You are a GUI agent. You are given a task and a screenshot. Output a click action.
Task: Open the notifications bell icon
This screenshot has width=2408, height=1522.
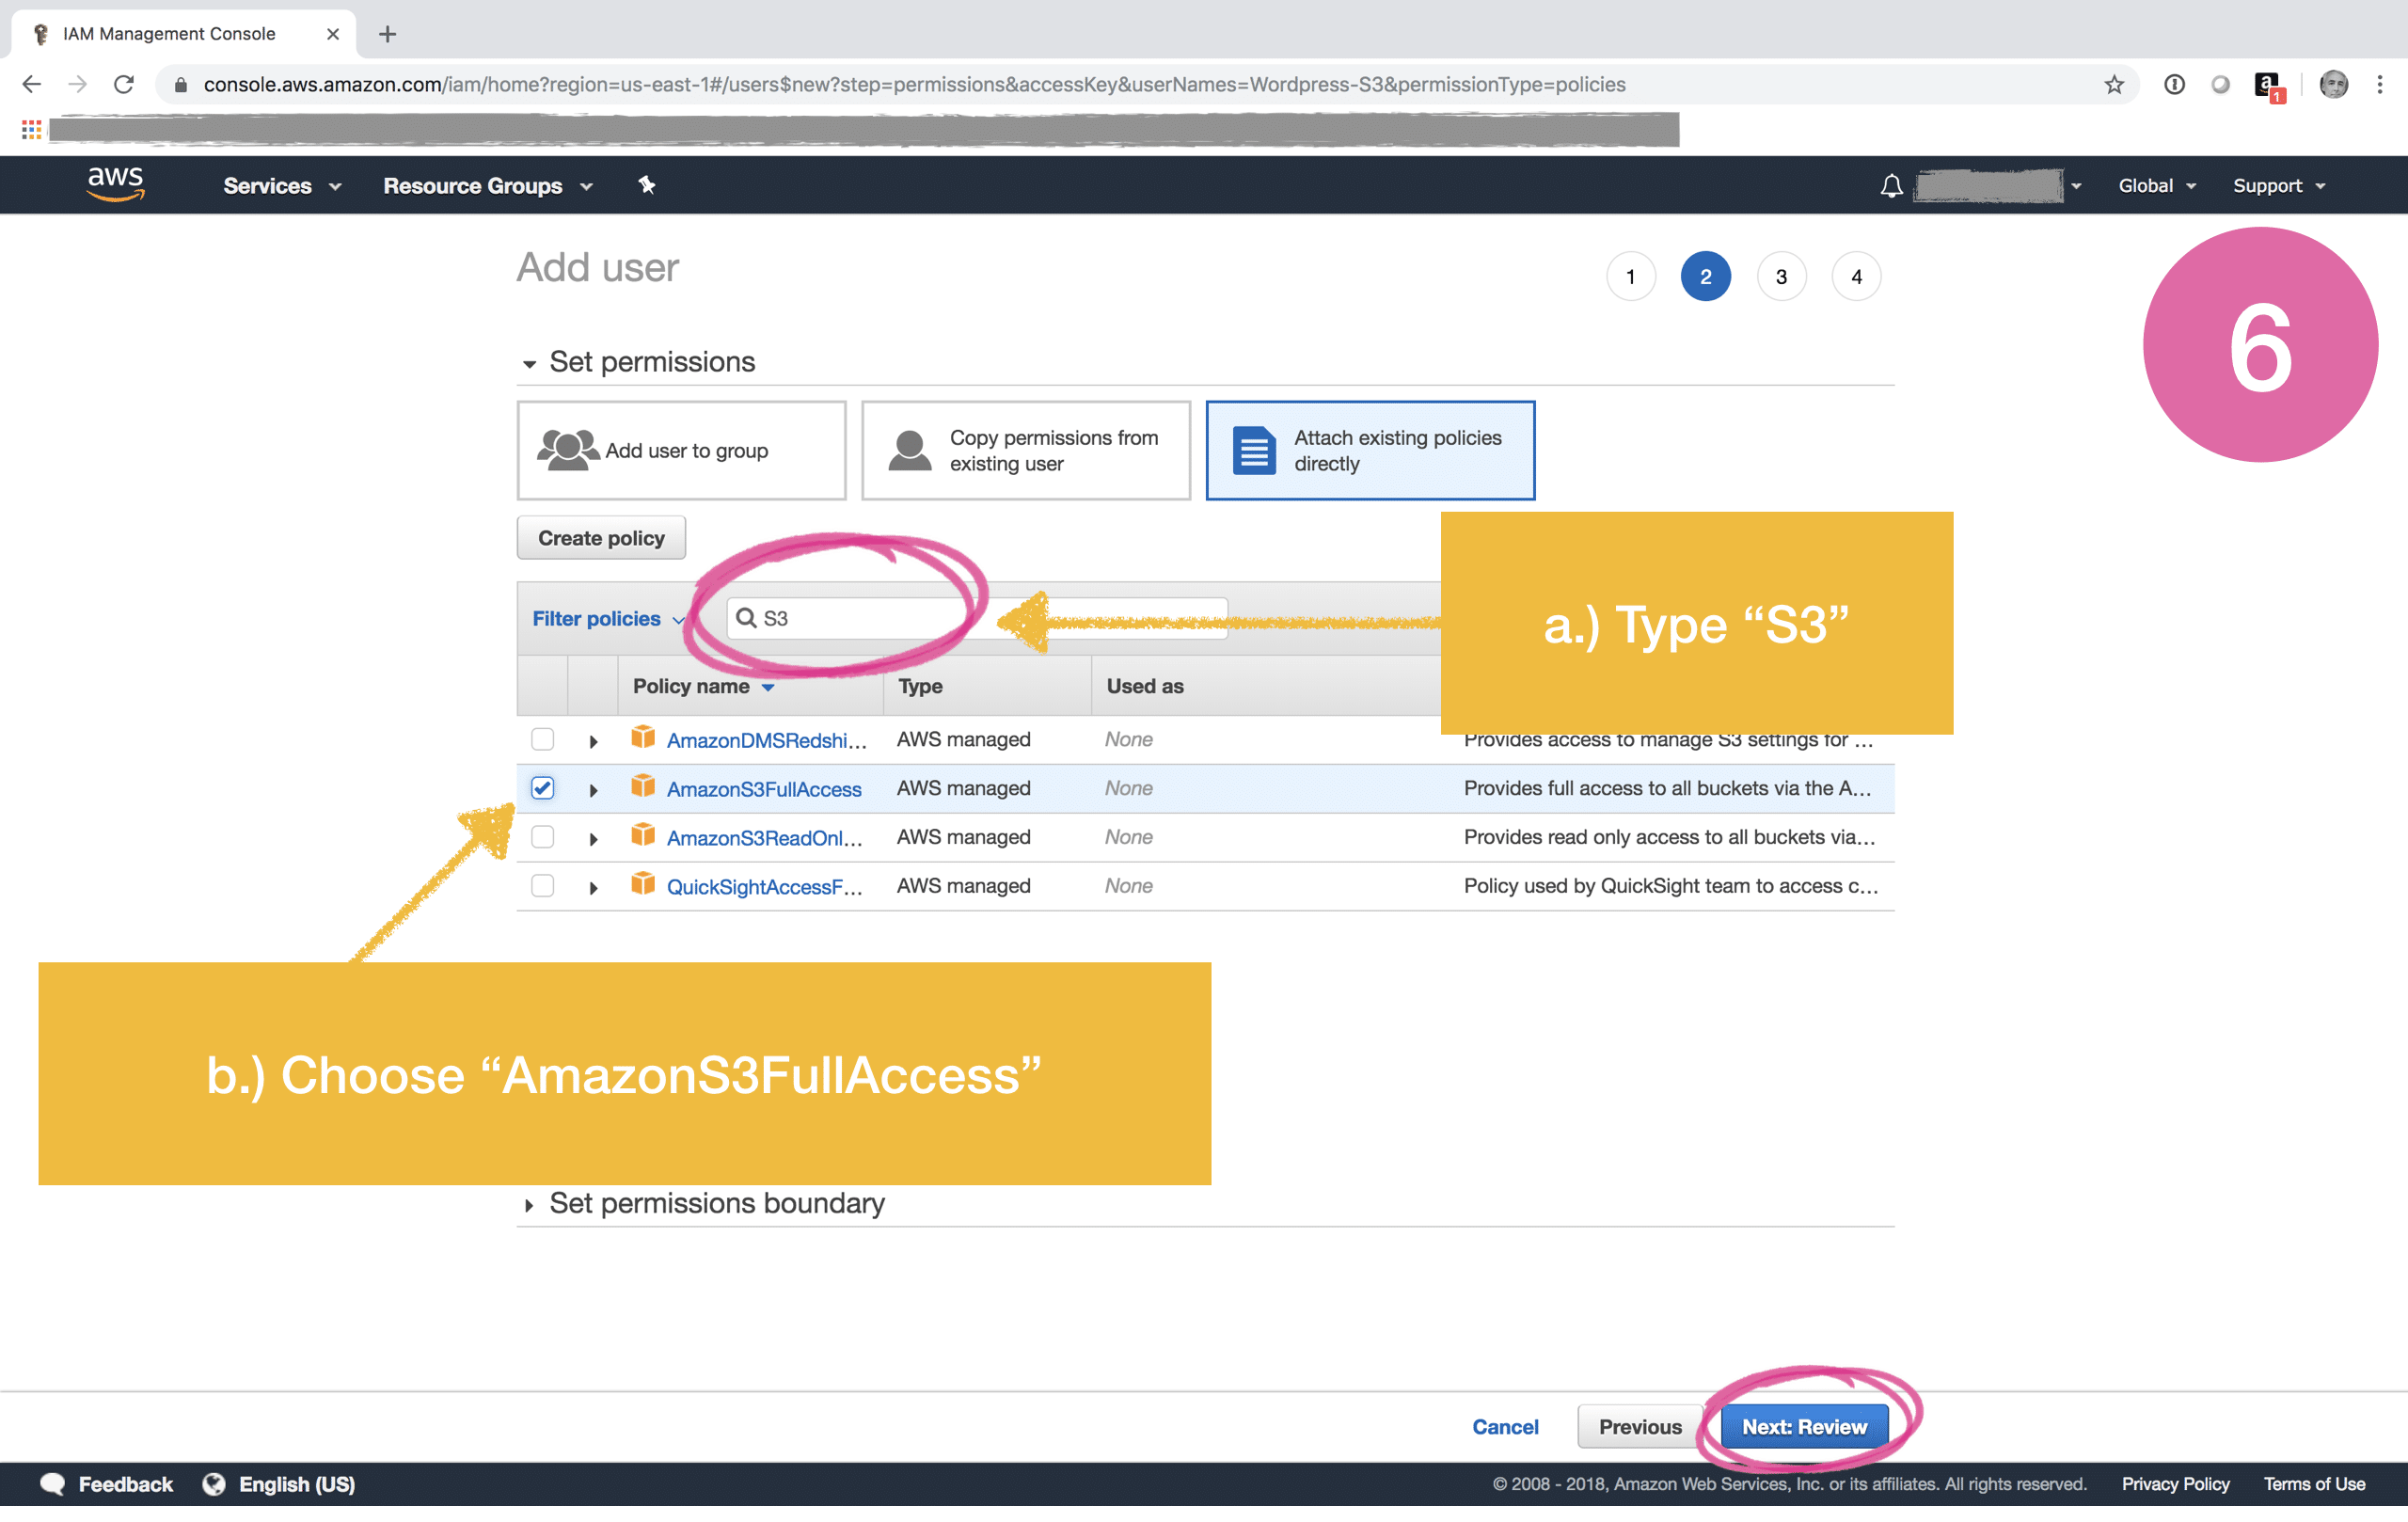pyautogui.click(x=1891, y=186)
